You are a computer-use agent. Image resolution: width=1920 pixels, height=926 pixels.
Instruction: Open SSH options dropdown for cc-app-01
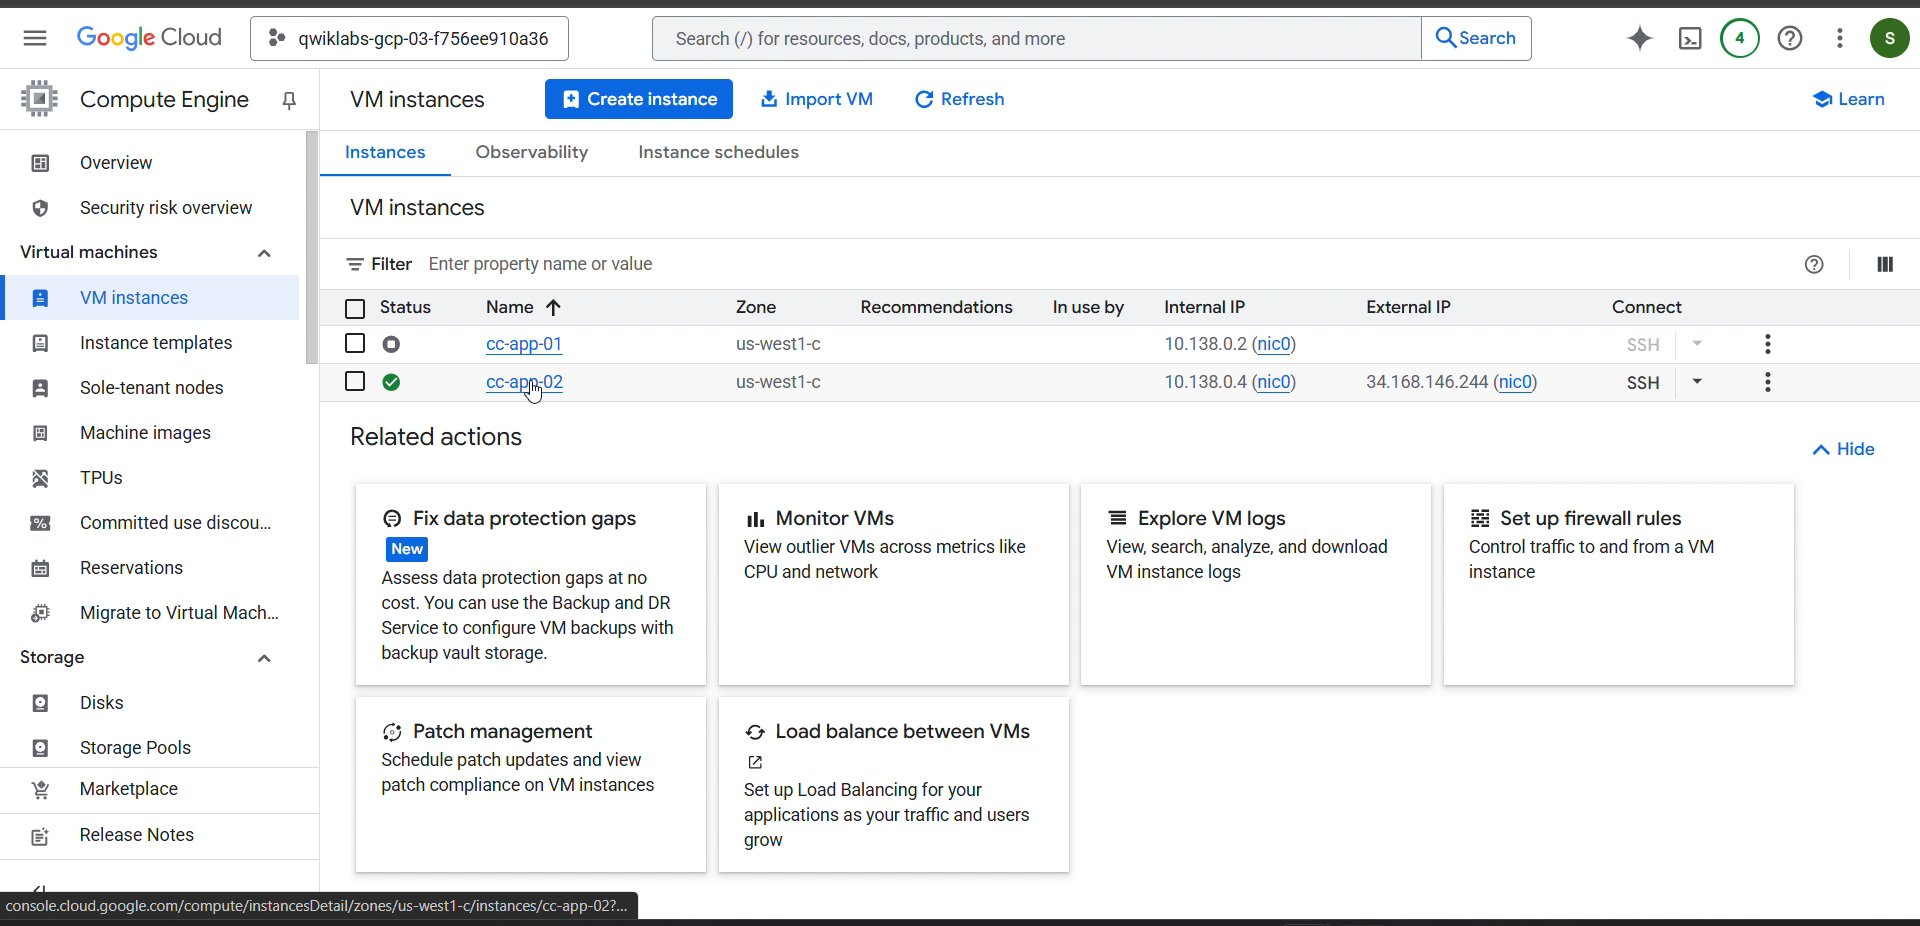pos(1697,344)
